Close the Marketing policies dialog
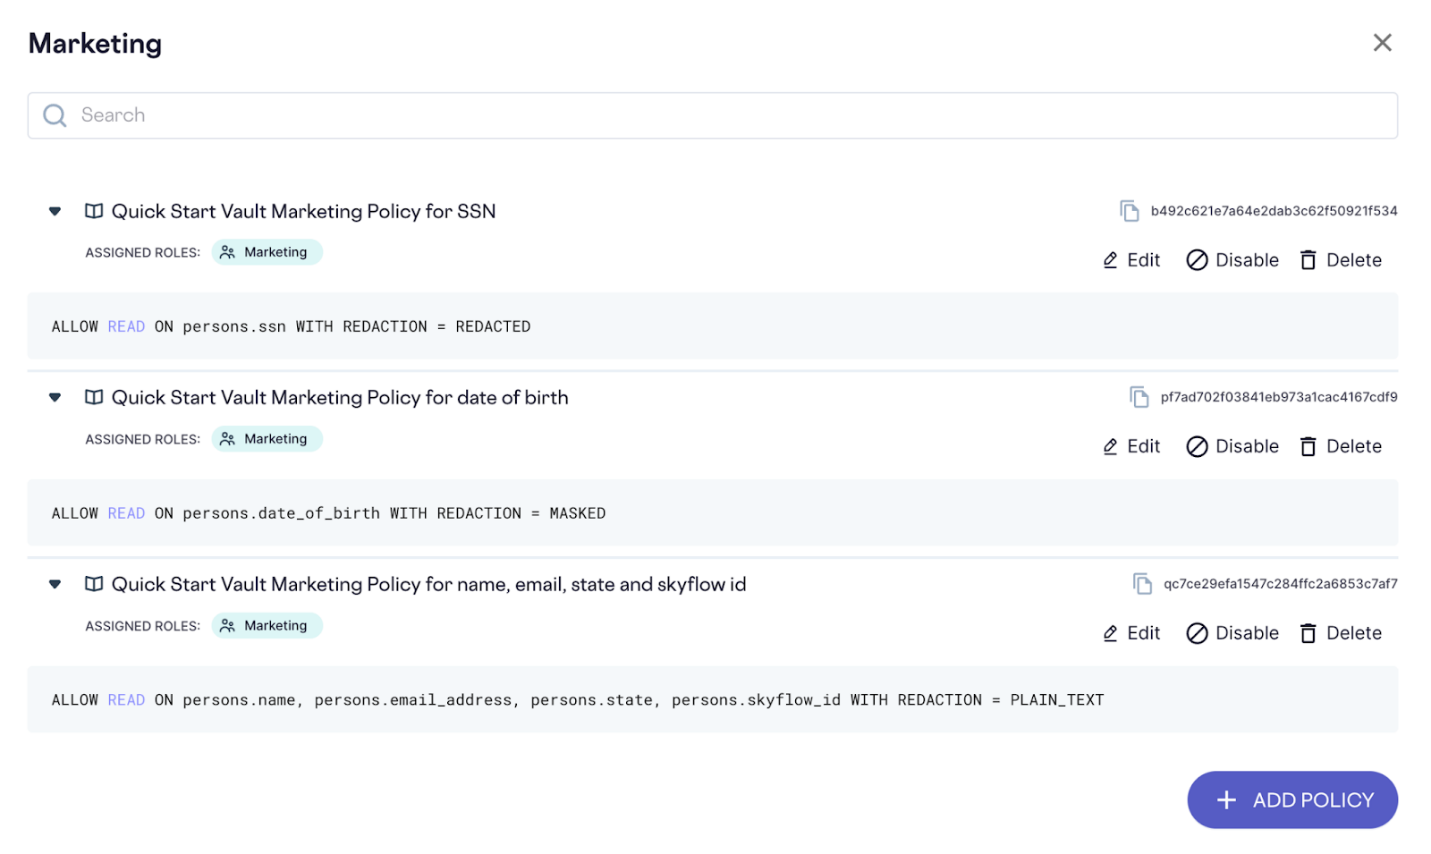The width and height of the screenshot is (1431, 854). pyautogui.click(x=1382, y=43)
